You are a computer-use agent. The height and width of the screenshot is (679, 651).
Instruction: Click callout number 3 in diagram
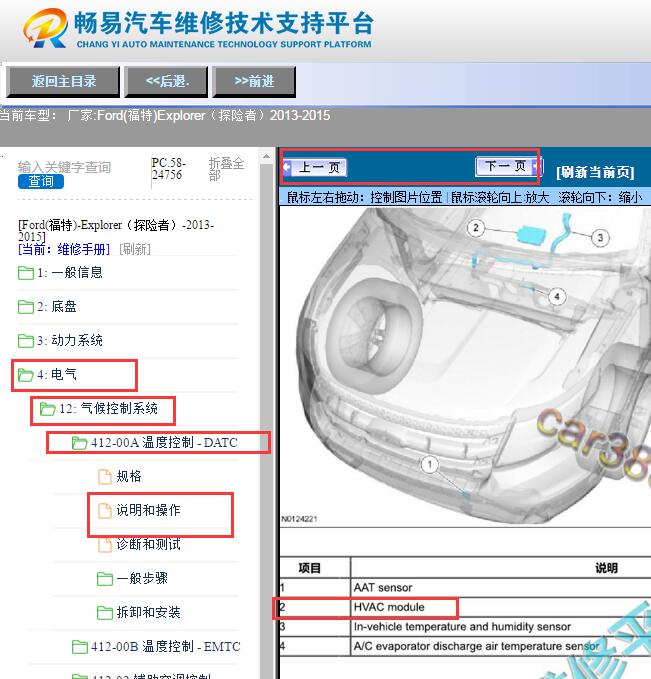click(600, 237)
